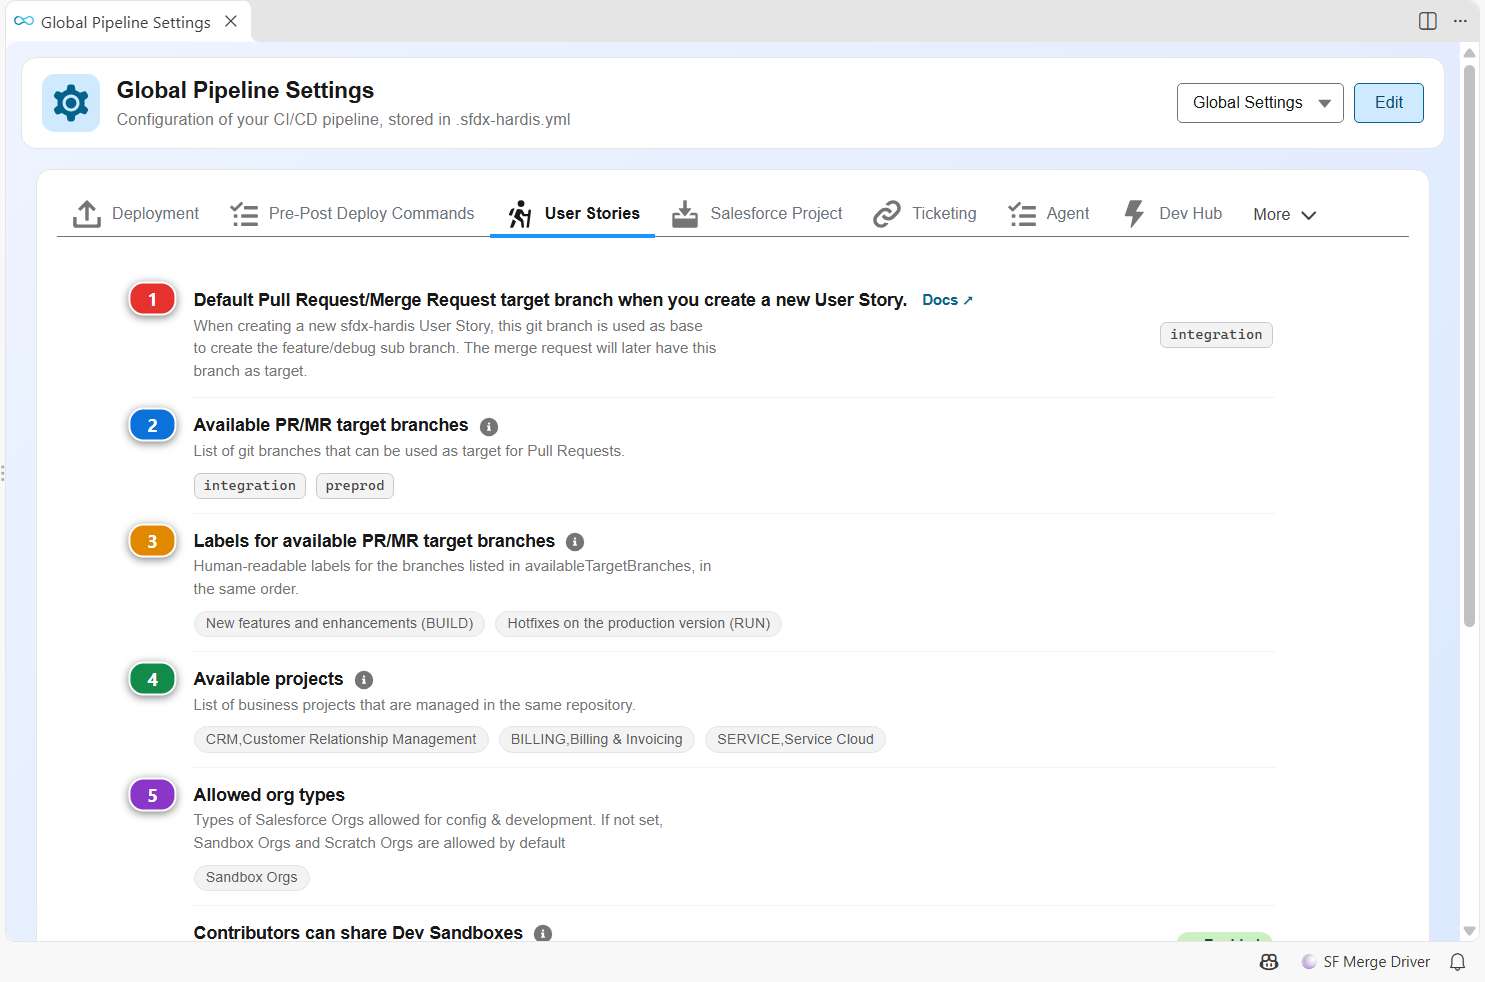Expand the More tabs dropdown
This screenshot has width=1485, height=982.
click(x=1285, y=214)
